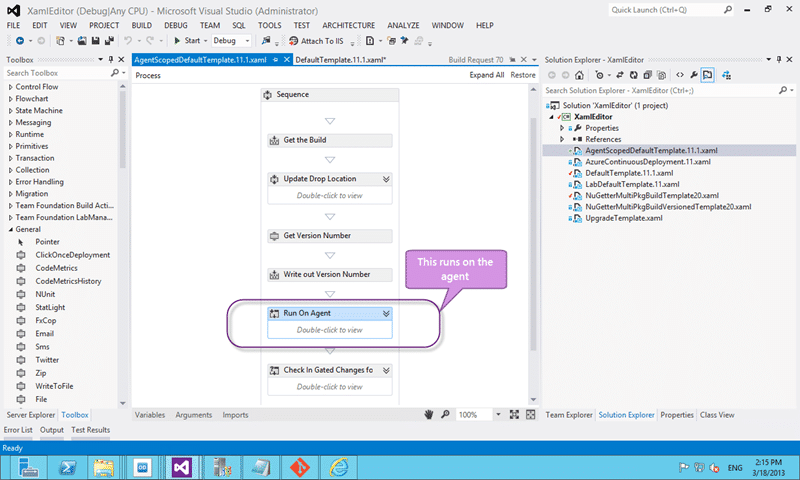The width and height of the screenshot is (800, 480).
Task: Open the BUILD menu
Action: [141, 26]
